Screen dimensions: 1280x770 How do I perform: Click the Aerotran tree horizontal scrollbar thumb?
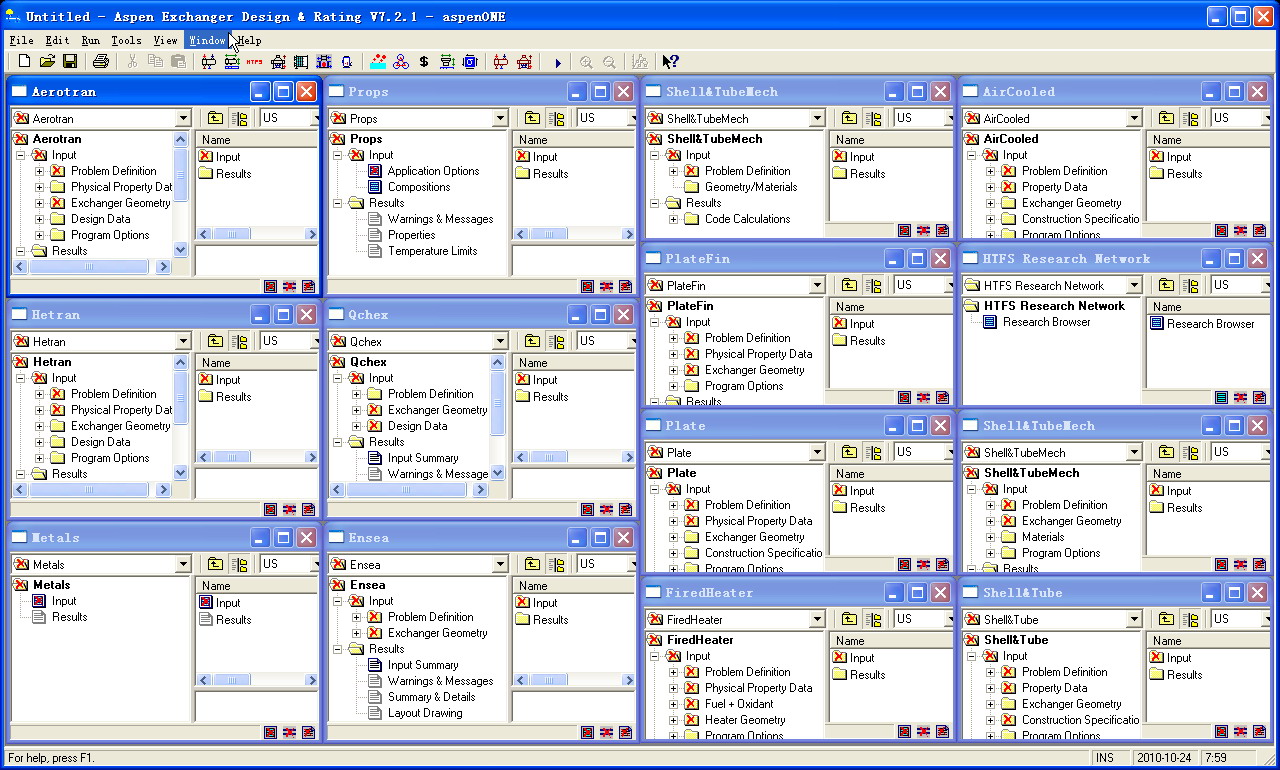(88, 267)
